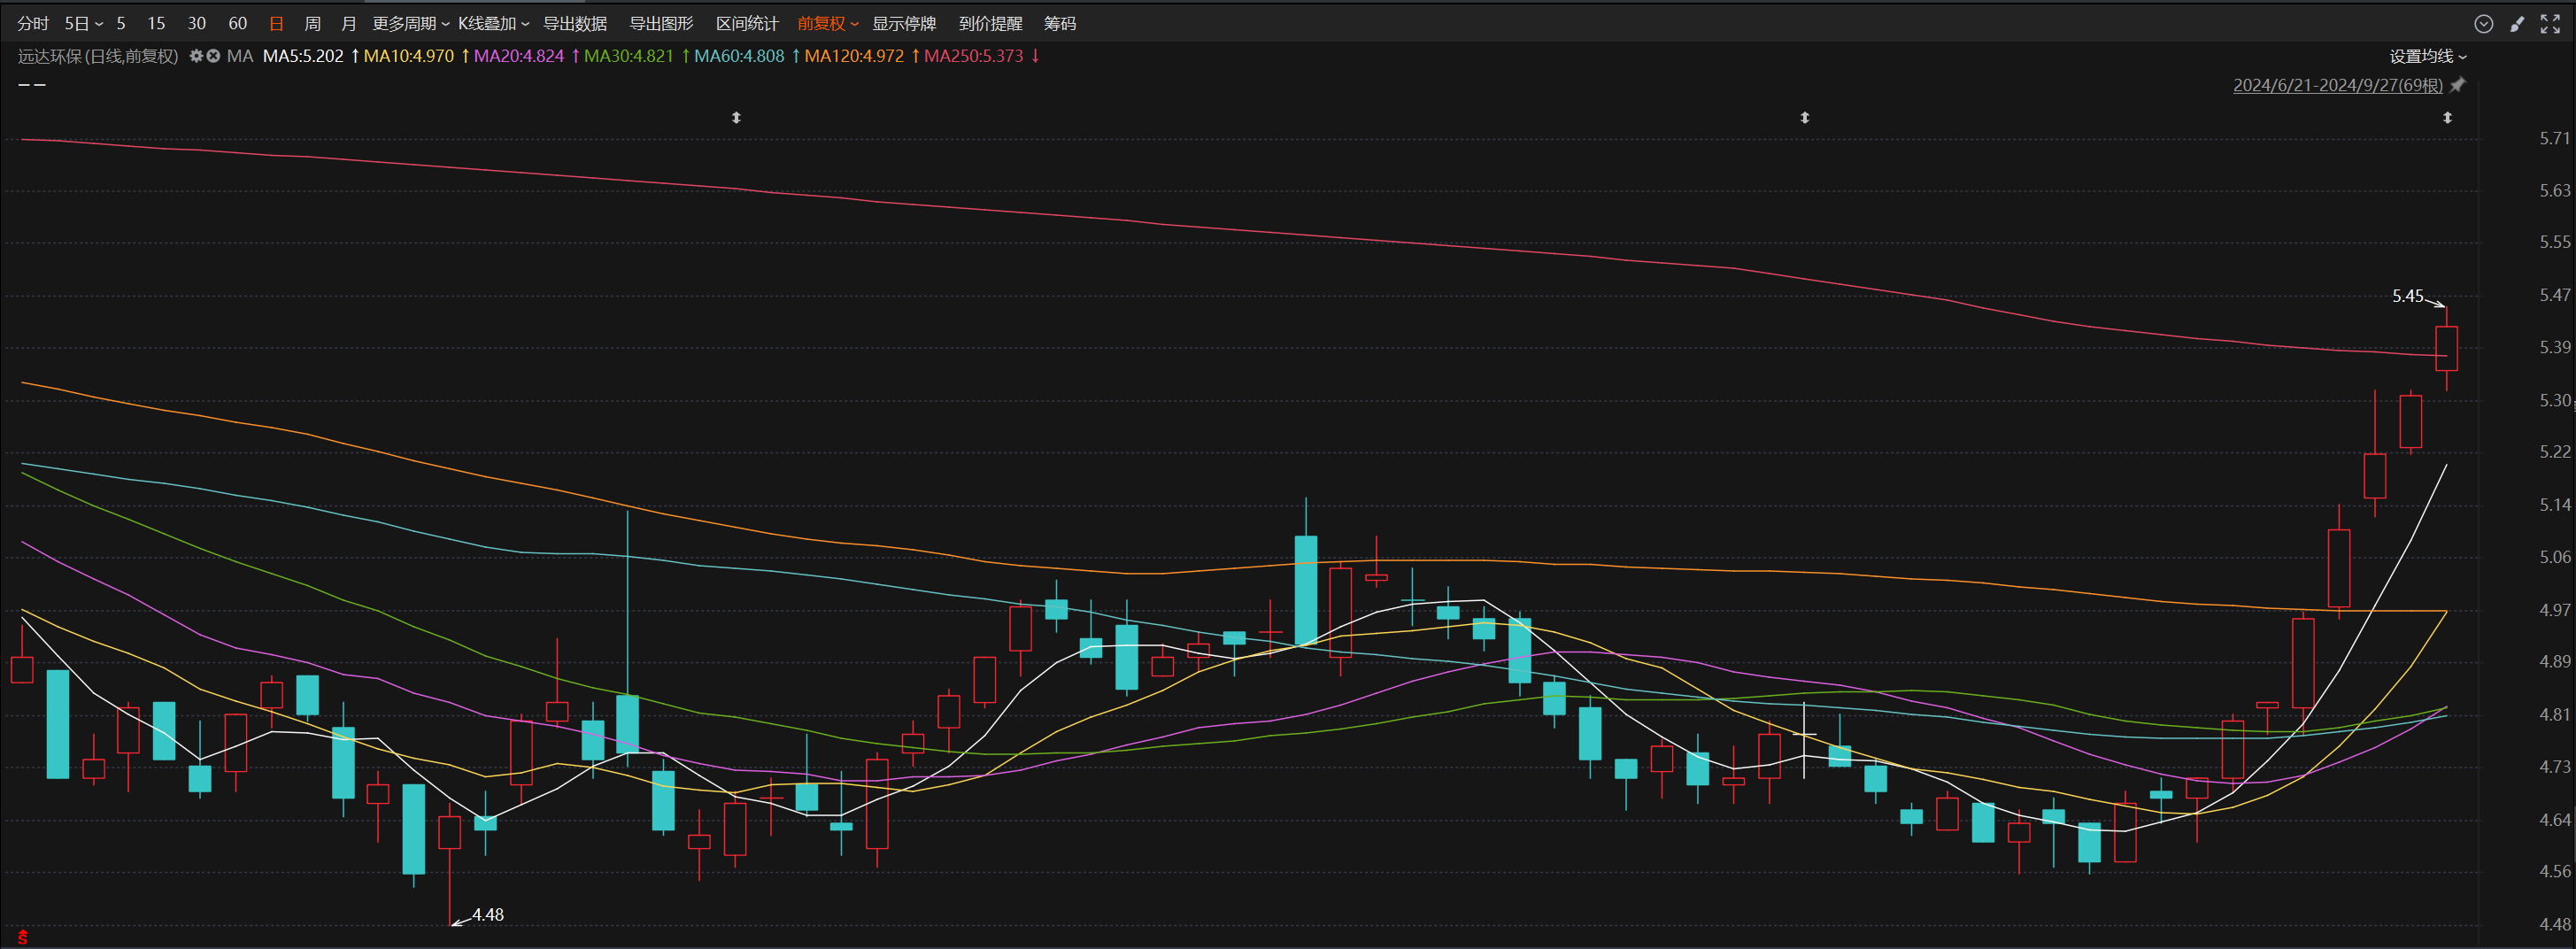2576x949 pixels.
Task: Open the 2024/6/21-2024/9/27 date range link
Action: point(2337,86)
